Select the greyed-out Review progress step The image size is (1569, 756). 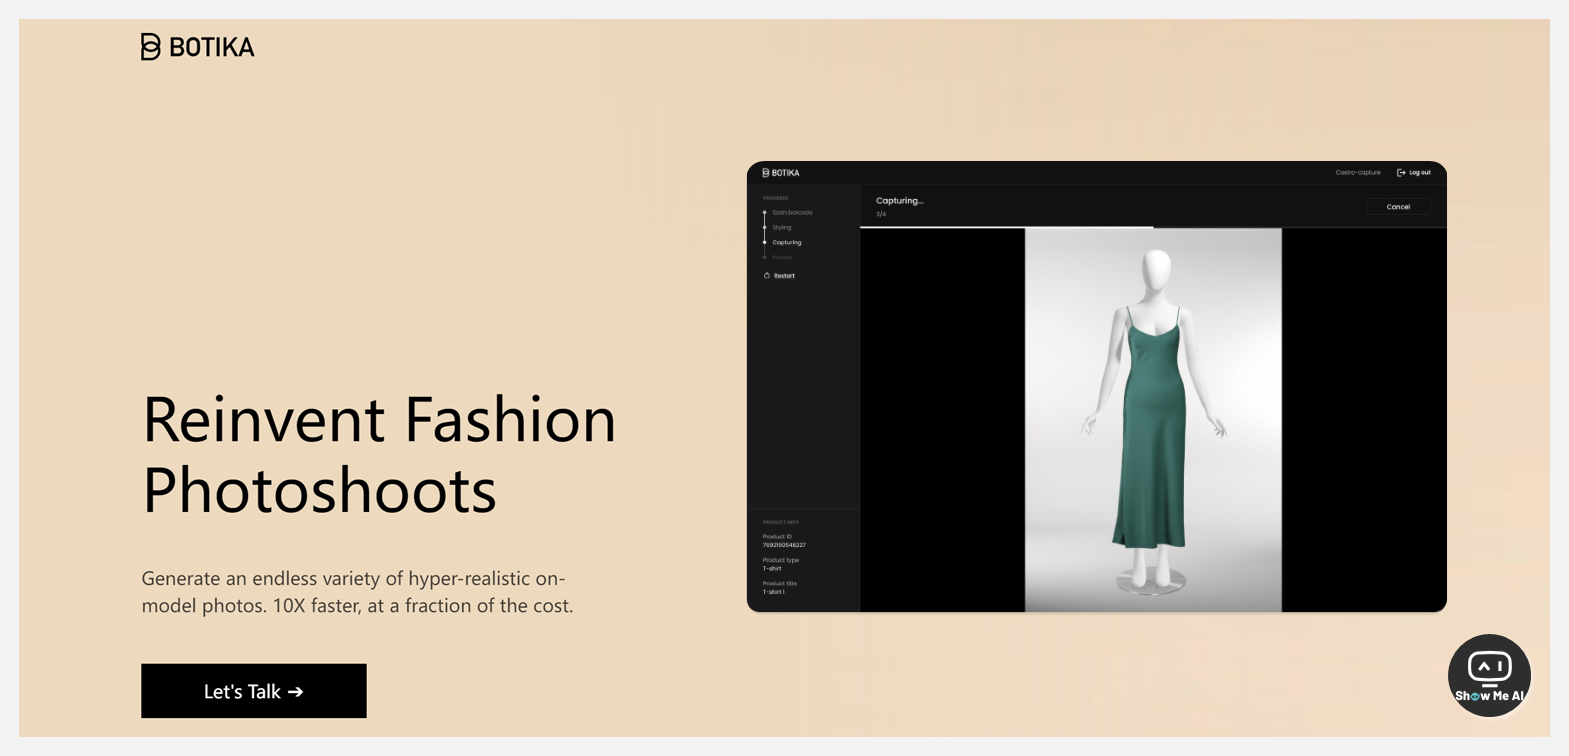(782, 258)
